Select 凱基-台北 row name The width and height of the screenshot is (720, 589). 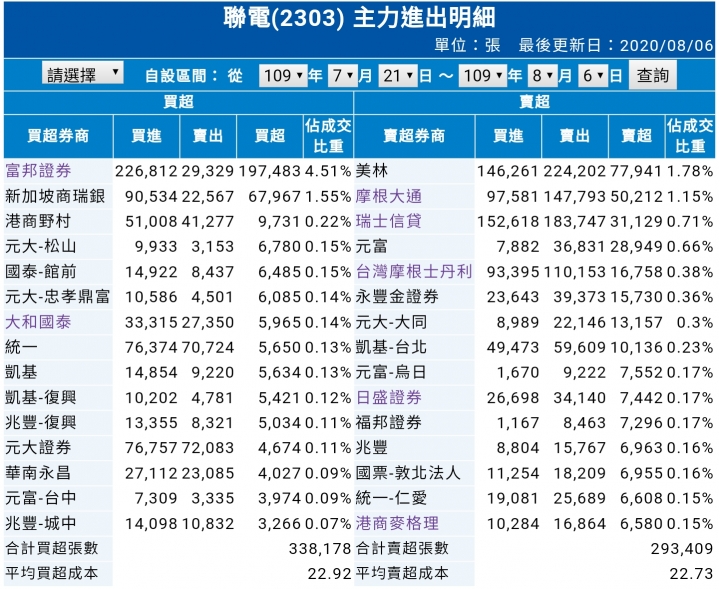point(391,347)
